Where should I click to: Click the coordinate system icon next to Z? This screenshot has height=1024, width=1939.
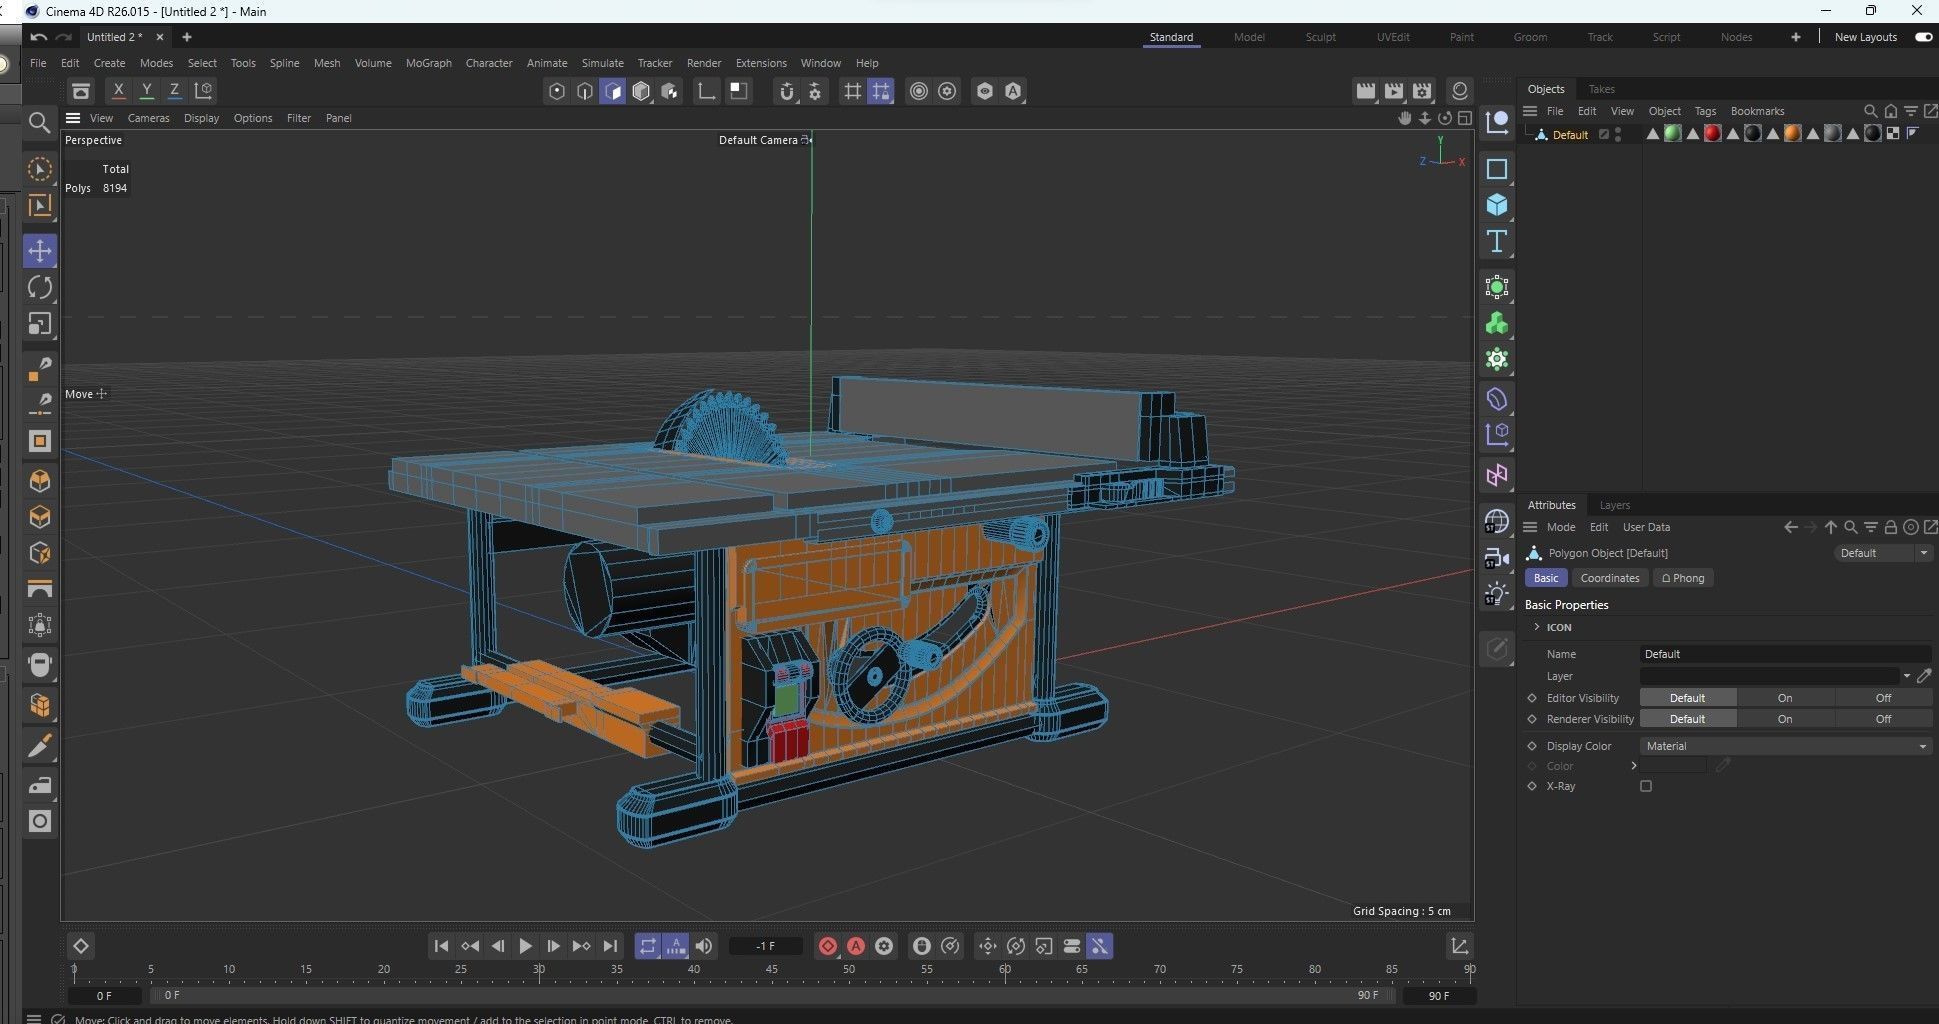click(203, 91)
